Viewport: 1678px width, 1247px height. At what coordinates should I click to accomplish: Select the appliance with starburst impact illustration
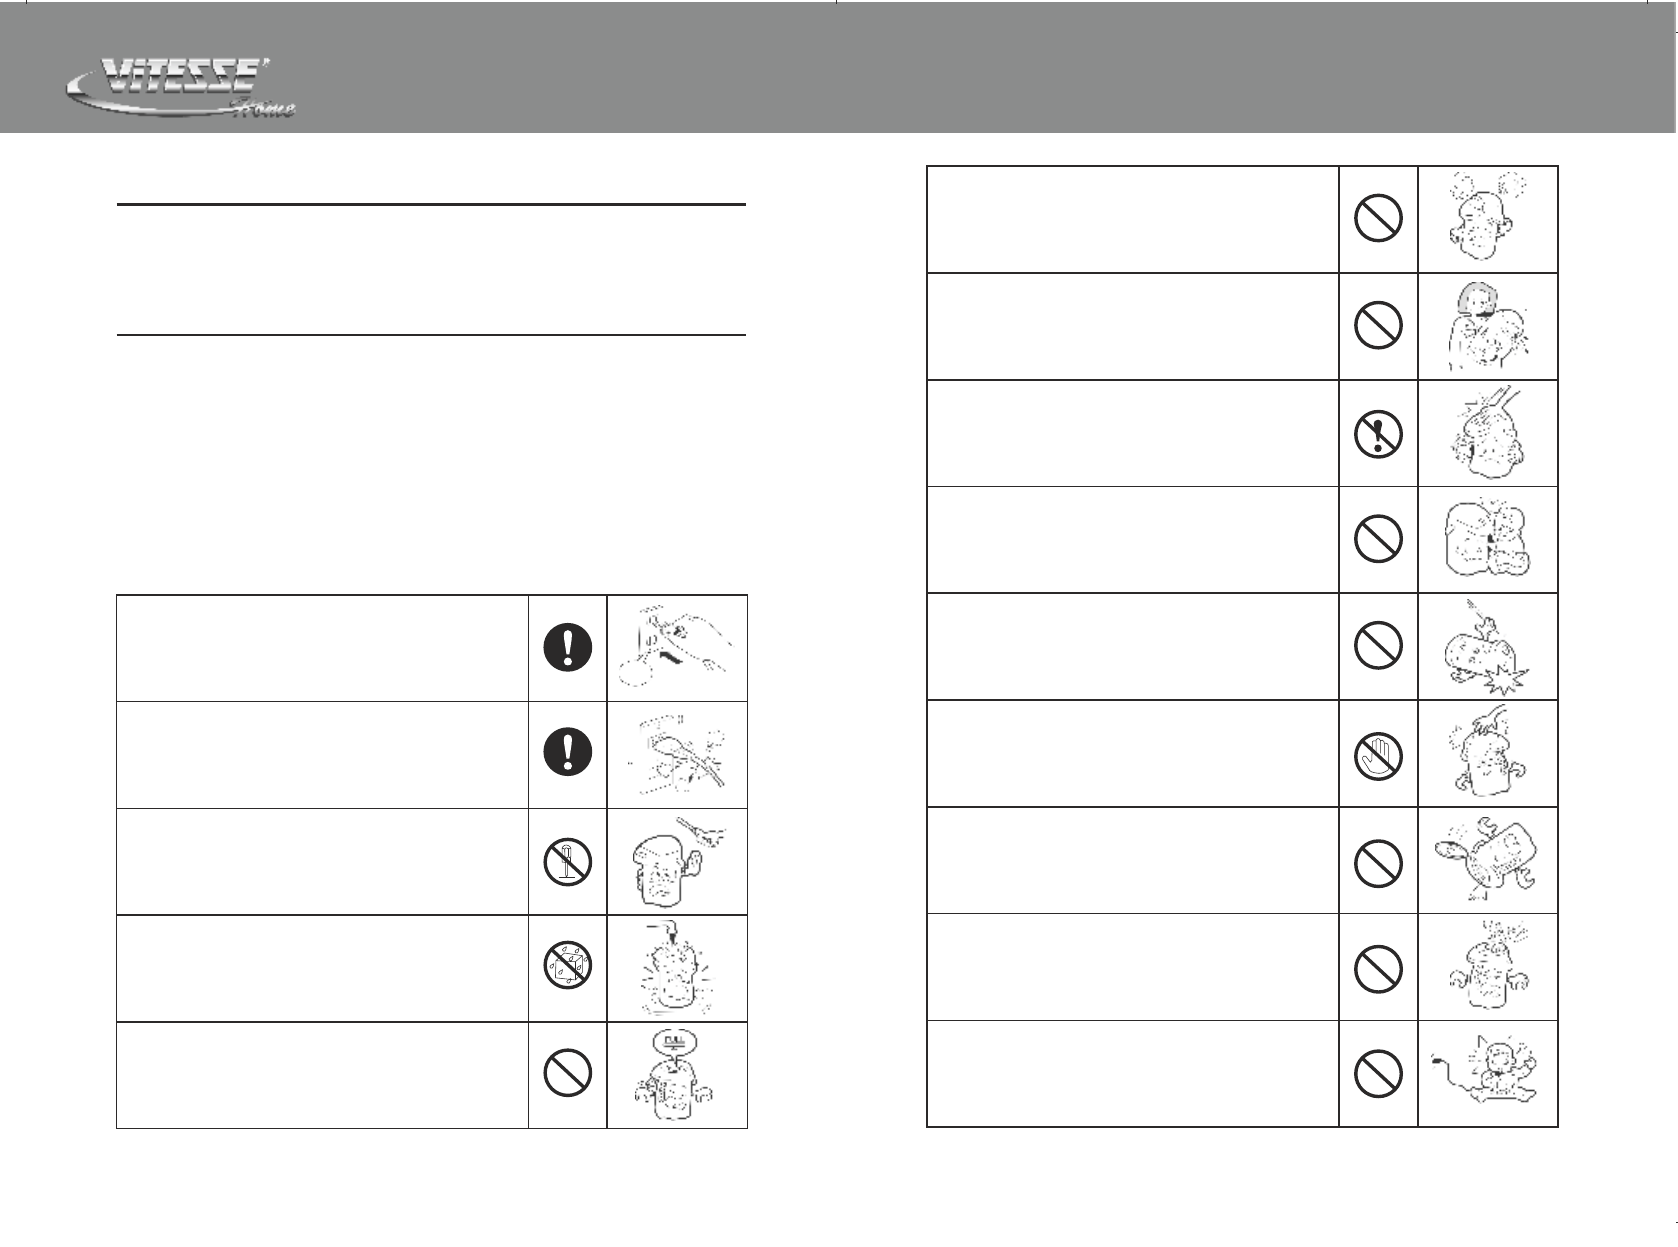pos(1487,647)
